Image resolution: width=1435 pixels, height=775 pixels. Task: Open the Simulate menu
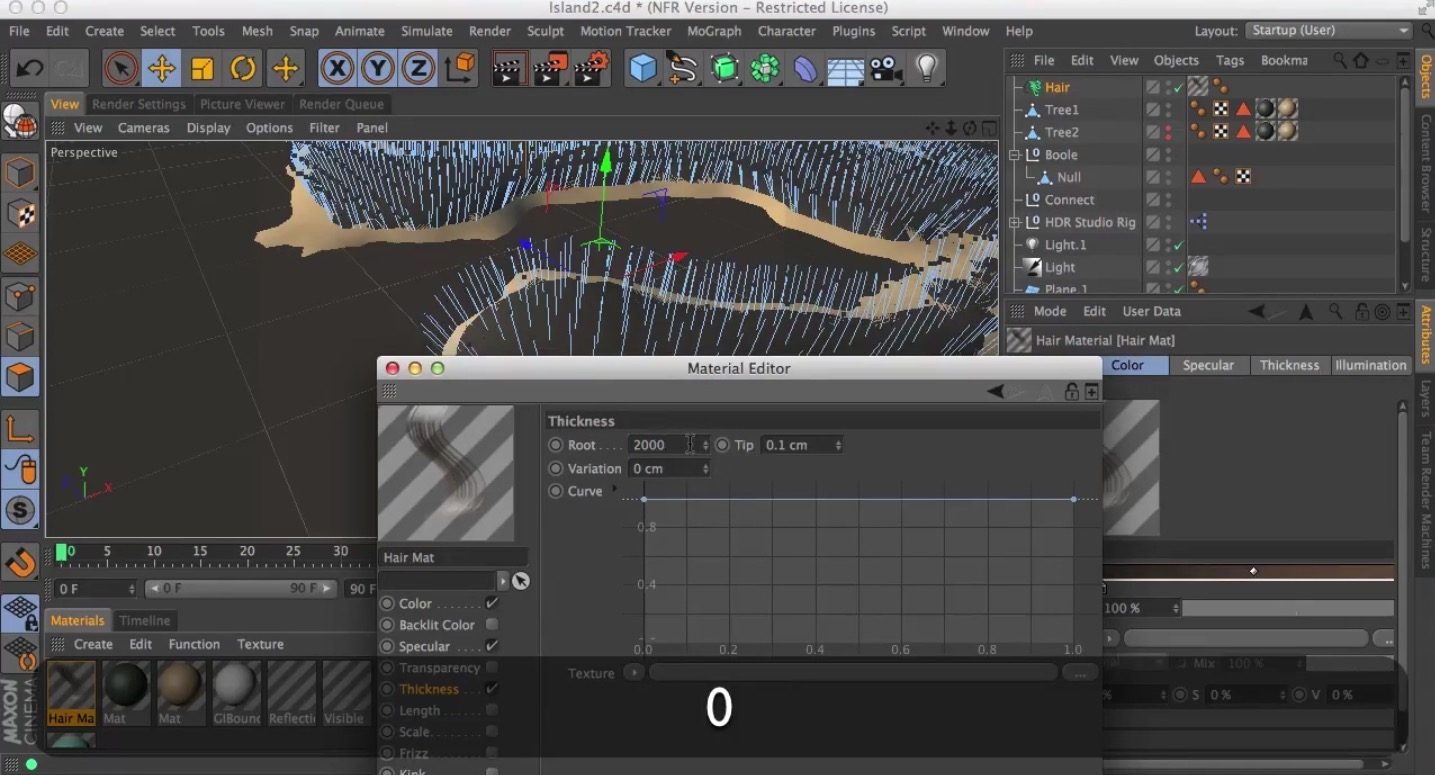(427, 31)
